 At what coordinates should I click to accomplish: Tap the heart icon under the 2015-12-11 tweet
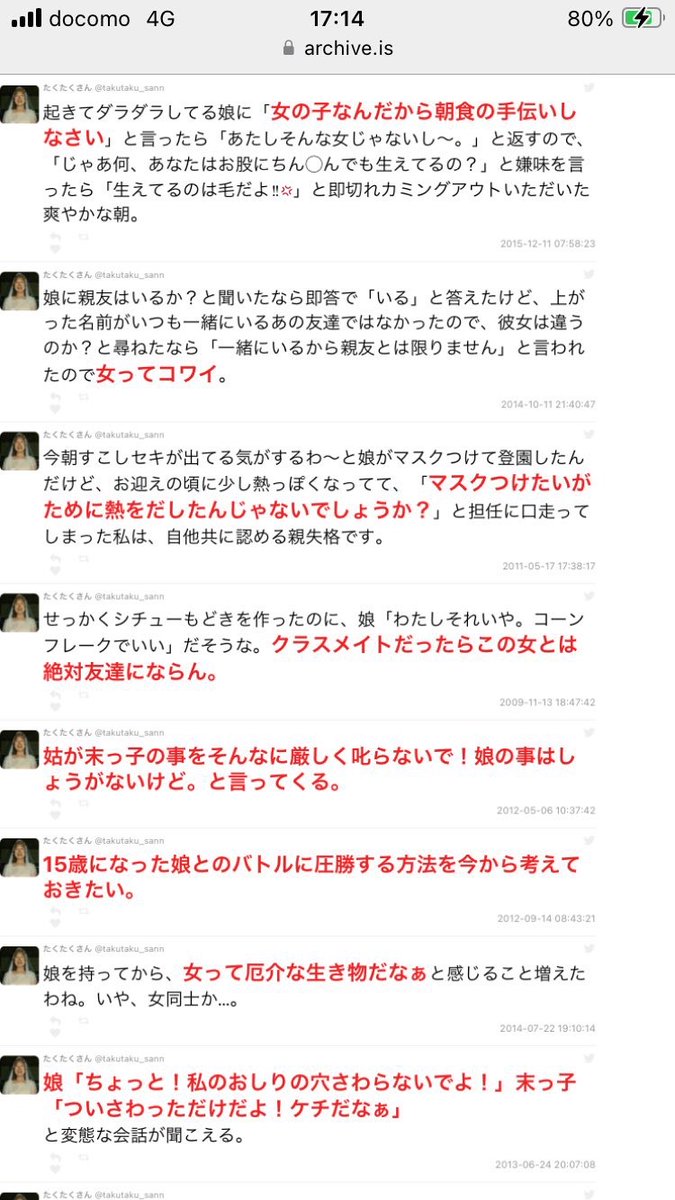click(x=55, y=250)
